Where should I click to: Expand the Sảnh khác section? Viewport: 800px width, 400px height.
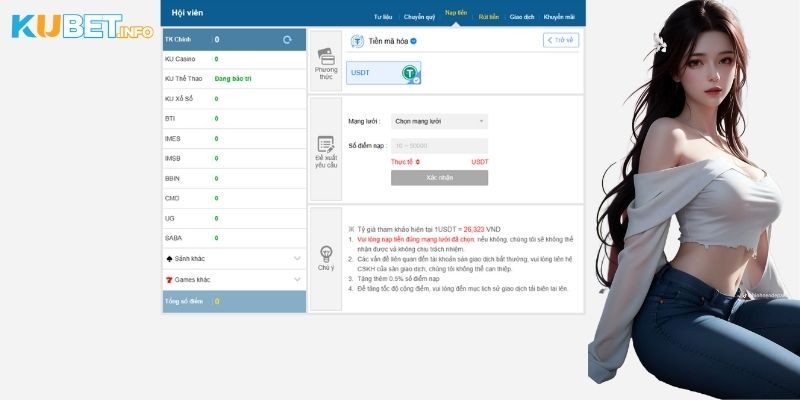pos(233,259)
